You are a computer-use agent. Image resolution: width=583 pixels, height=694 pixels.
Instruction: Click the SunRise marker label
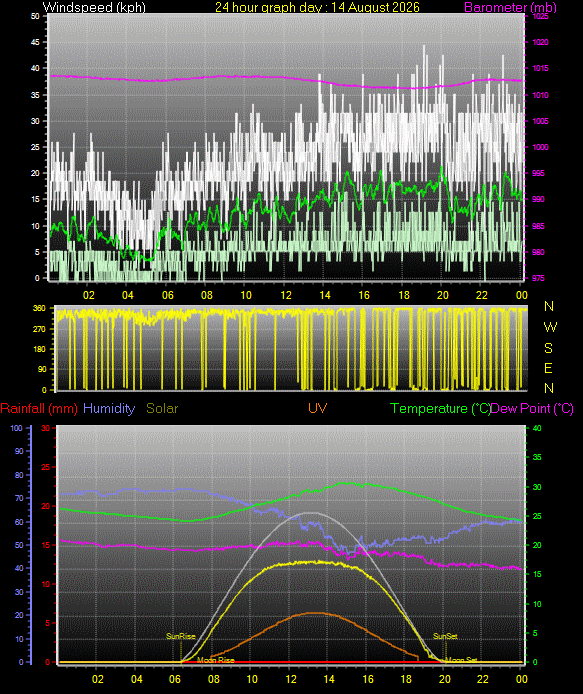pyautogui.click(x=181, y=636)
